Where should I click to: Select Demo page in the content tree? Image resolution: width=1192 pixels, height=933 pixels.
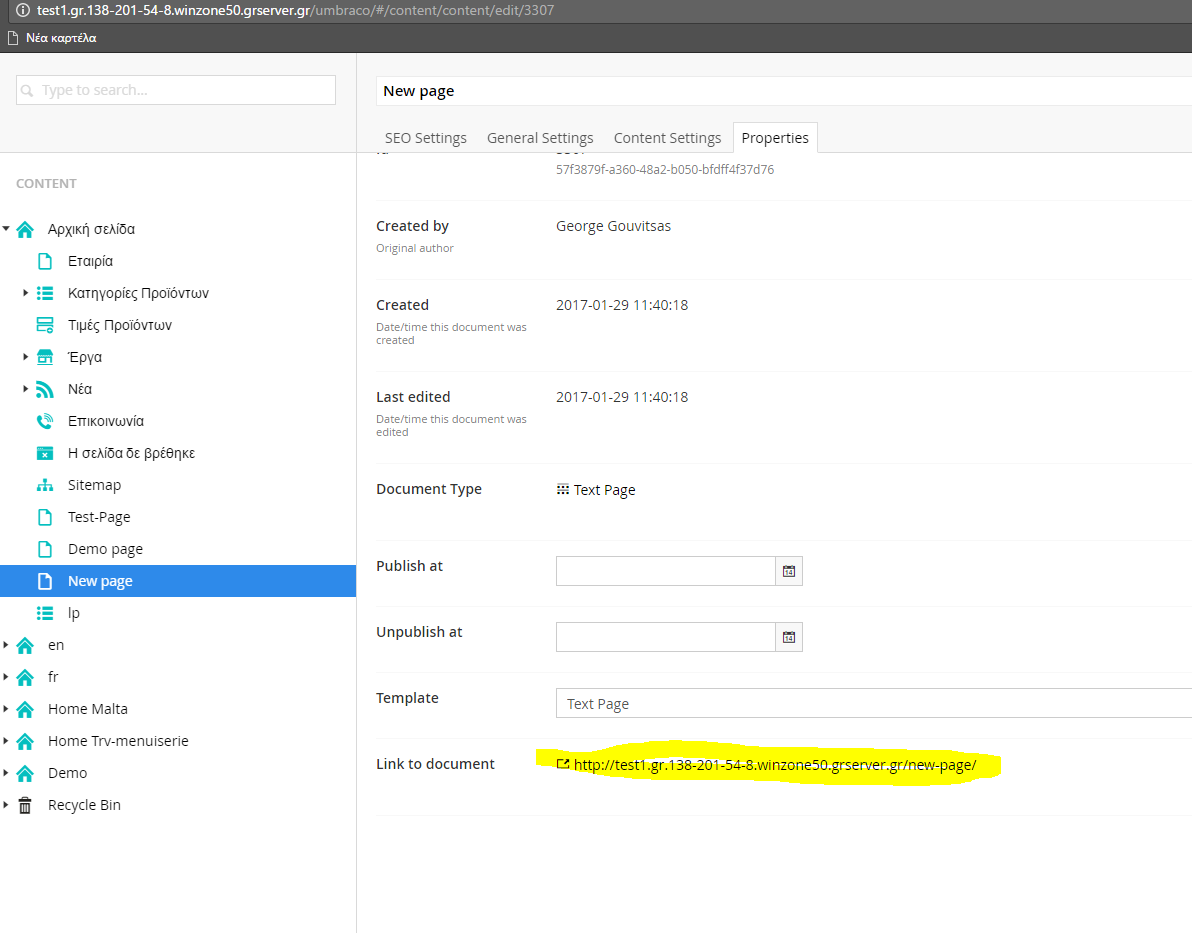(x=105, y=549)
